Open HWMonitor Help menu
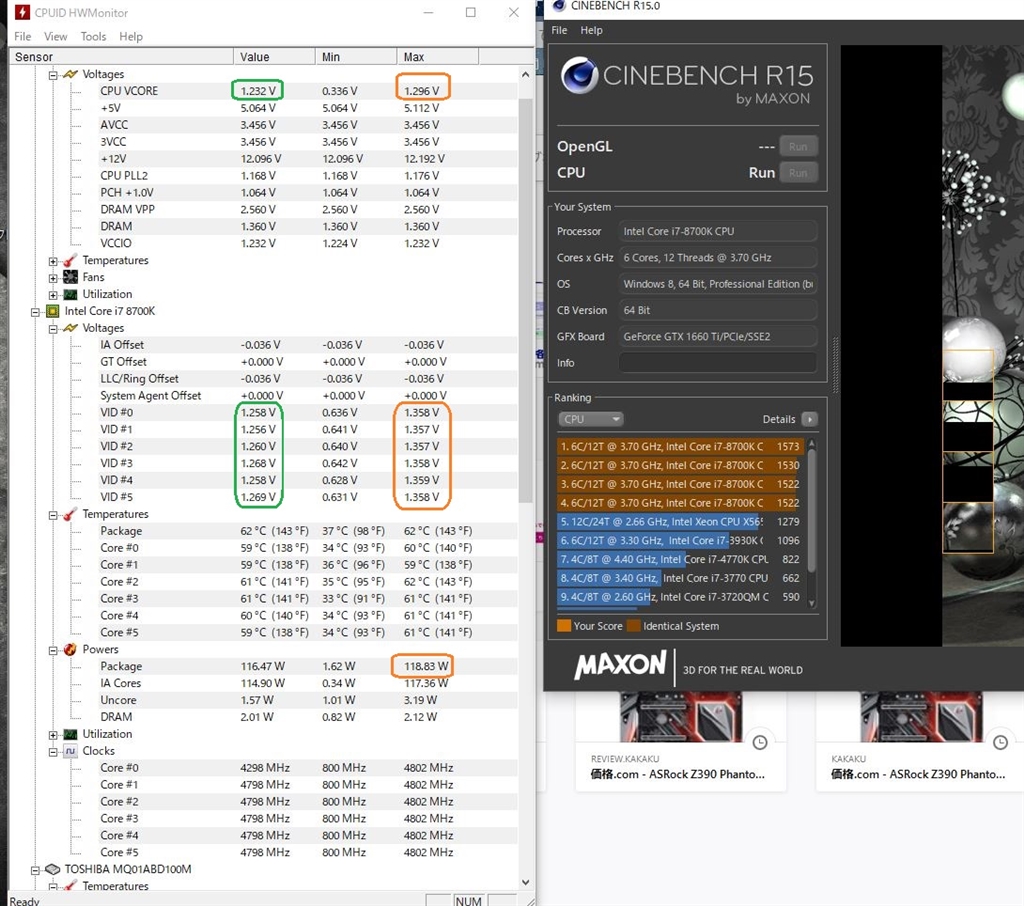 click(x=131, y=37)
